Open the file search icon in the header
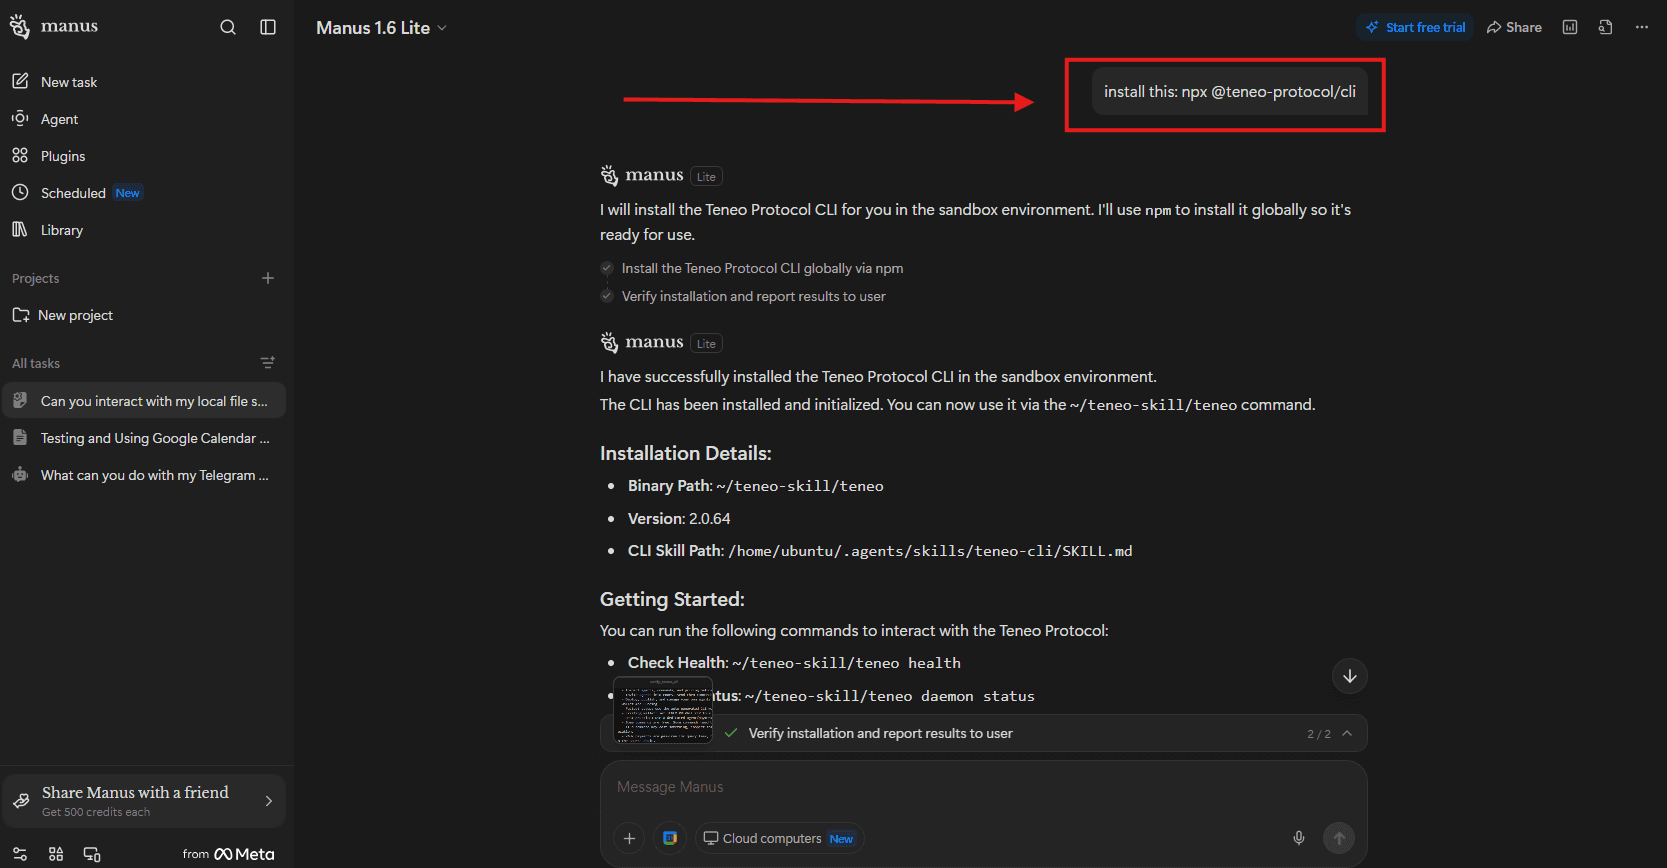The width and height of the screenshot is (1667, 868). pyautogui.click(x=1606, y=27)
